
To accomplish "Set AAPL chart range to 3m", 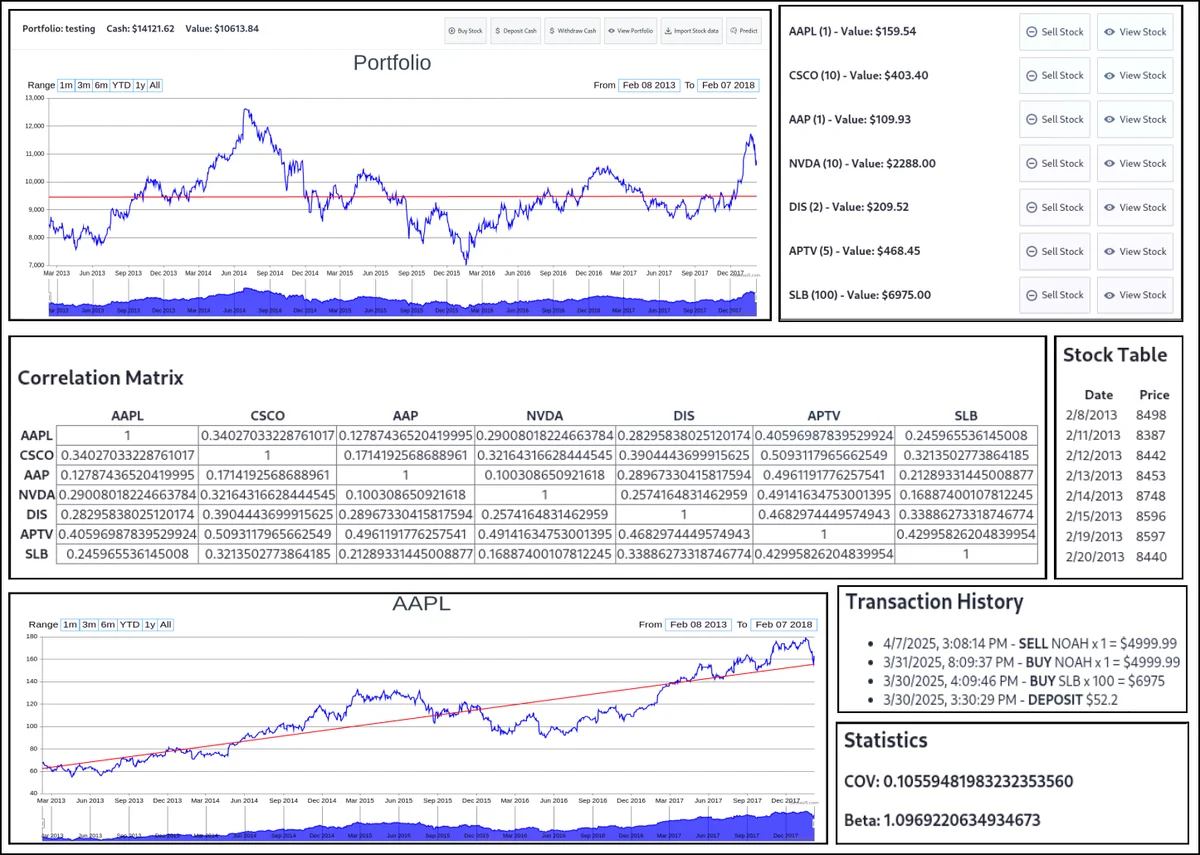I will 89,624.
